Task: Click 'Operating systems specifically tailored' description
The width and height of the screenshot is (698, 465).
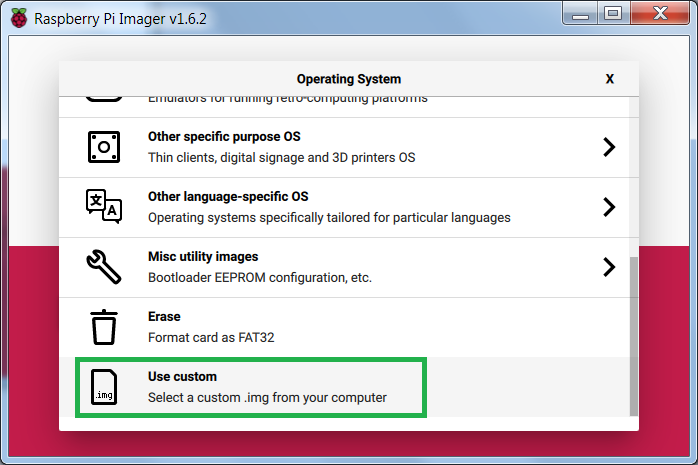Action: (x=329, y=218)
